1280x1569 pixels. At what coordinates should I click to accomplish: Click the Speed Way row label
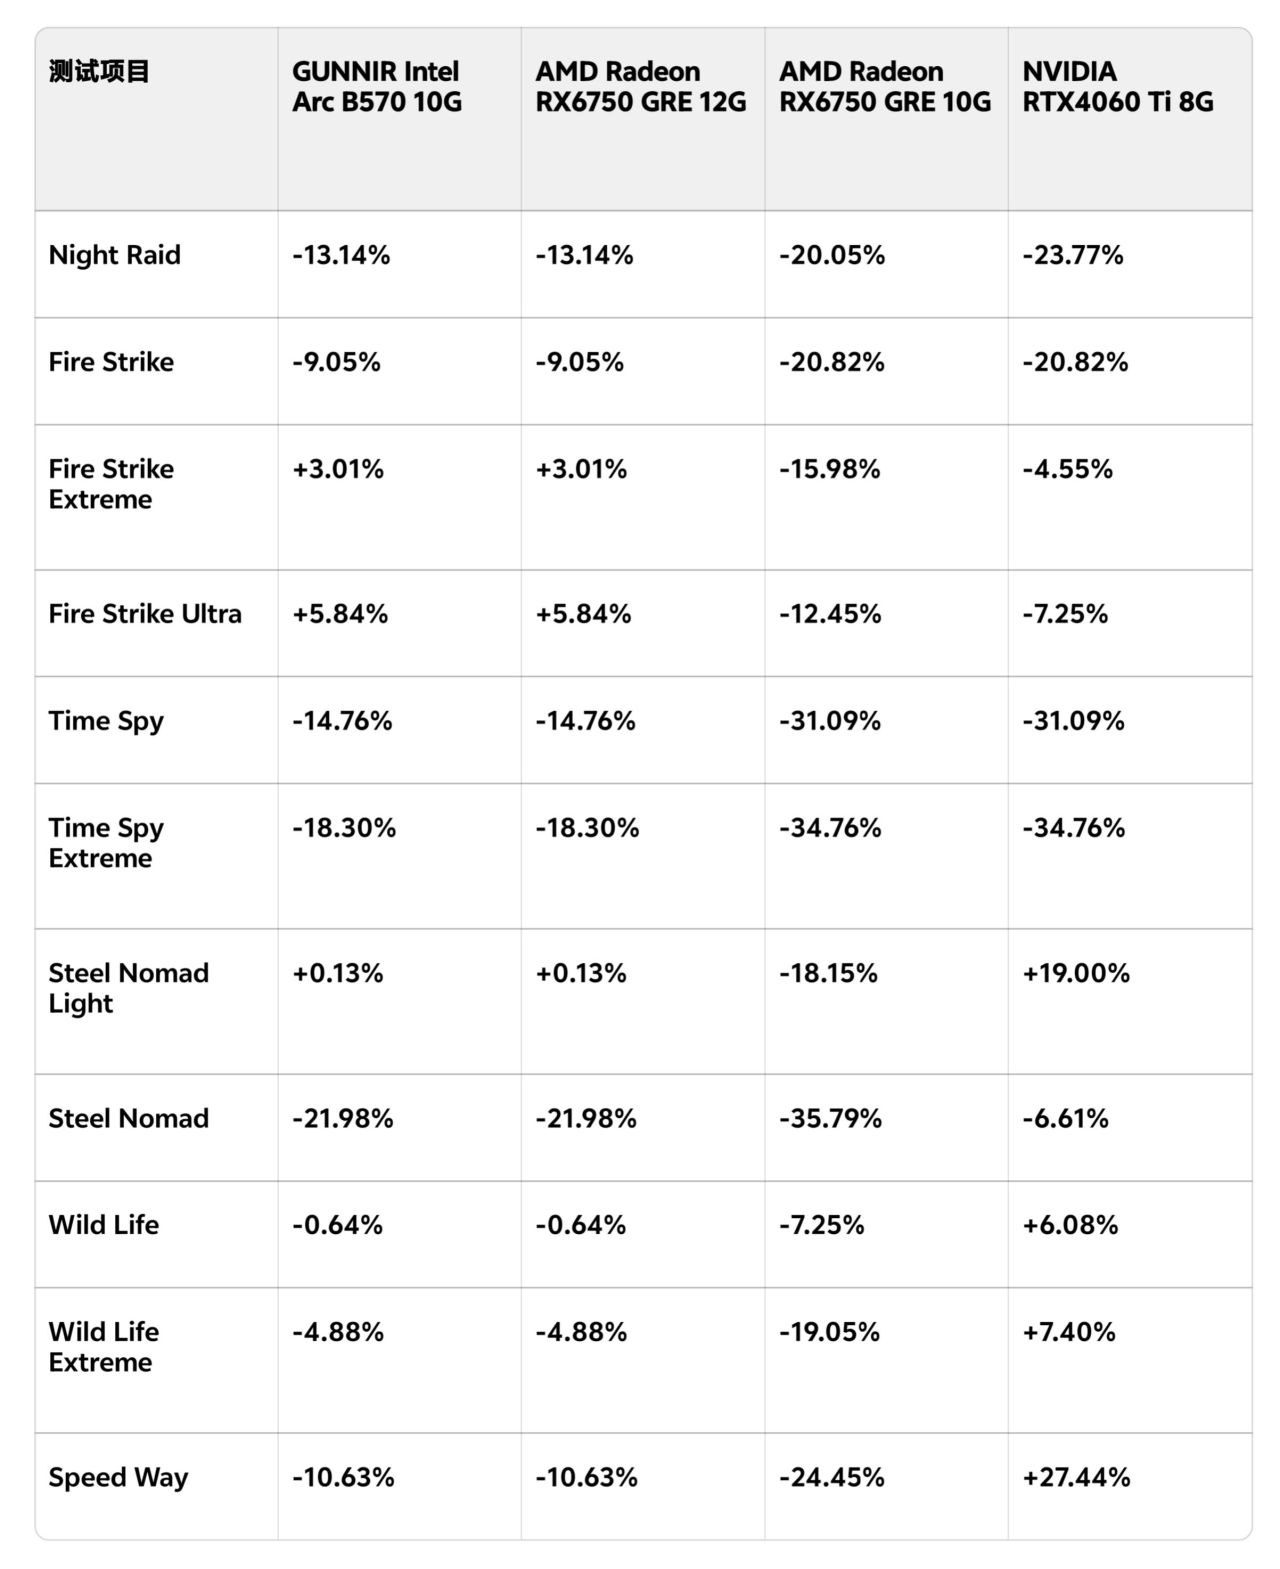(x=118, y=1477)
